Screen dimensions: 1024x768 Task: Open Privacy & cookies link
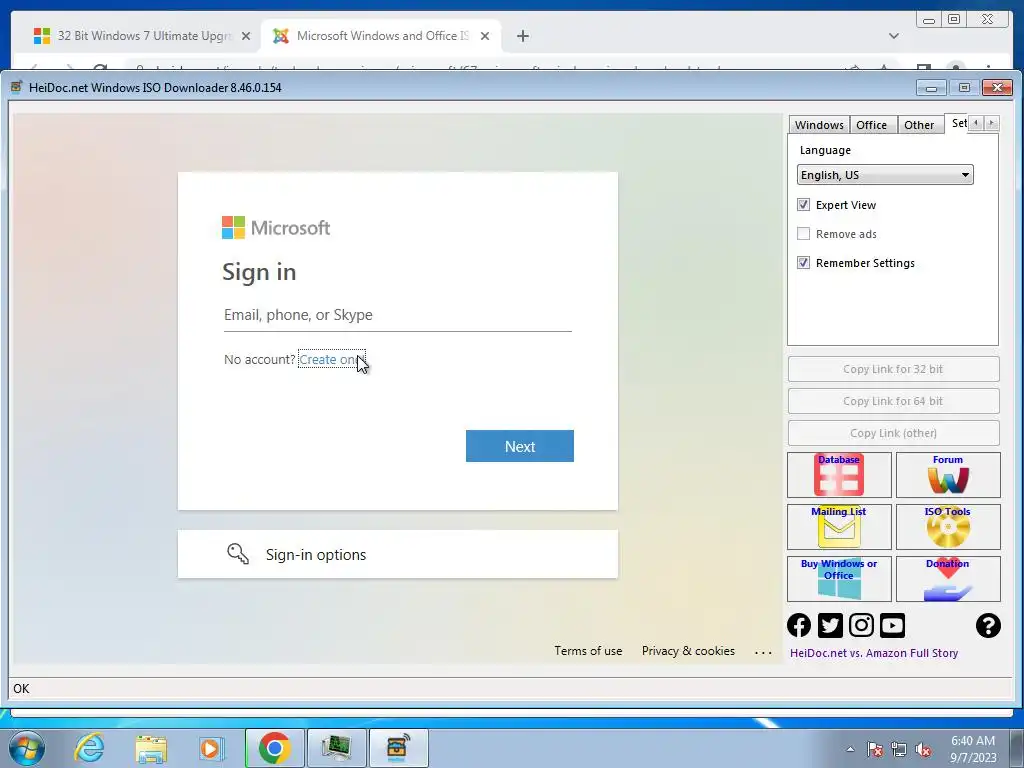tap(688, 650)
